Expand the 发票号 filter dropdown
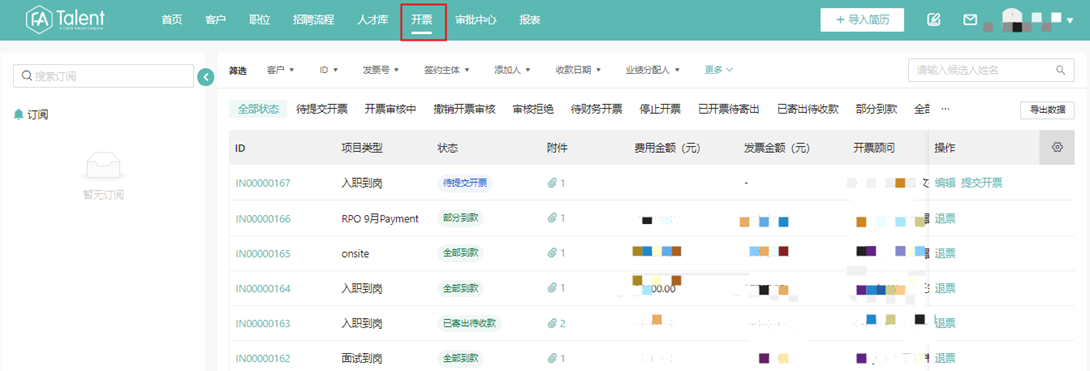This screenshot has width=1090, height=371. pyautogui.click(x=380, y=70)
